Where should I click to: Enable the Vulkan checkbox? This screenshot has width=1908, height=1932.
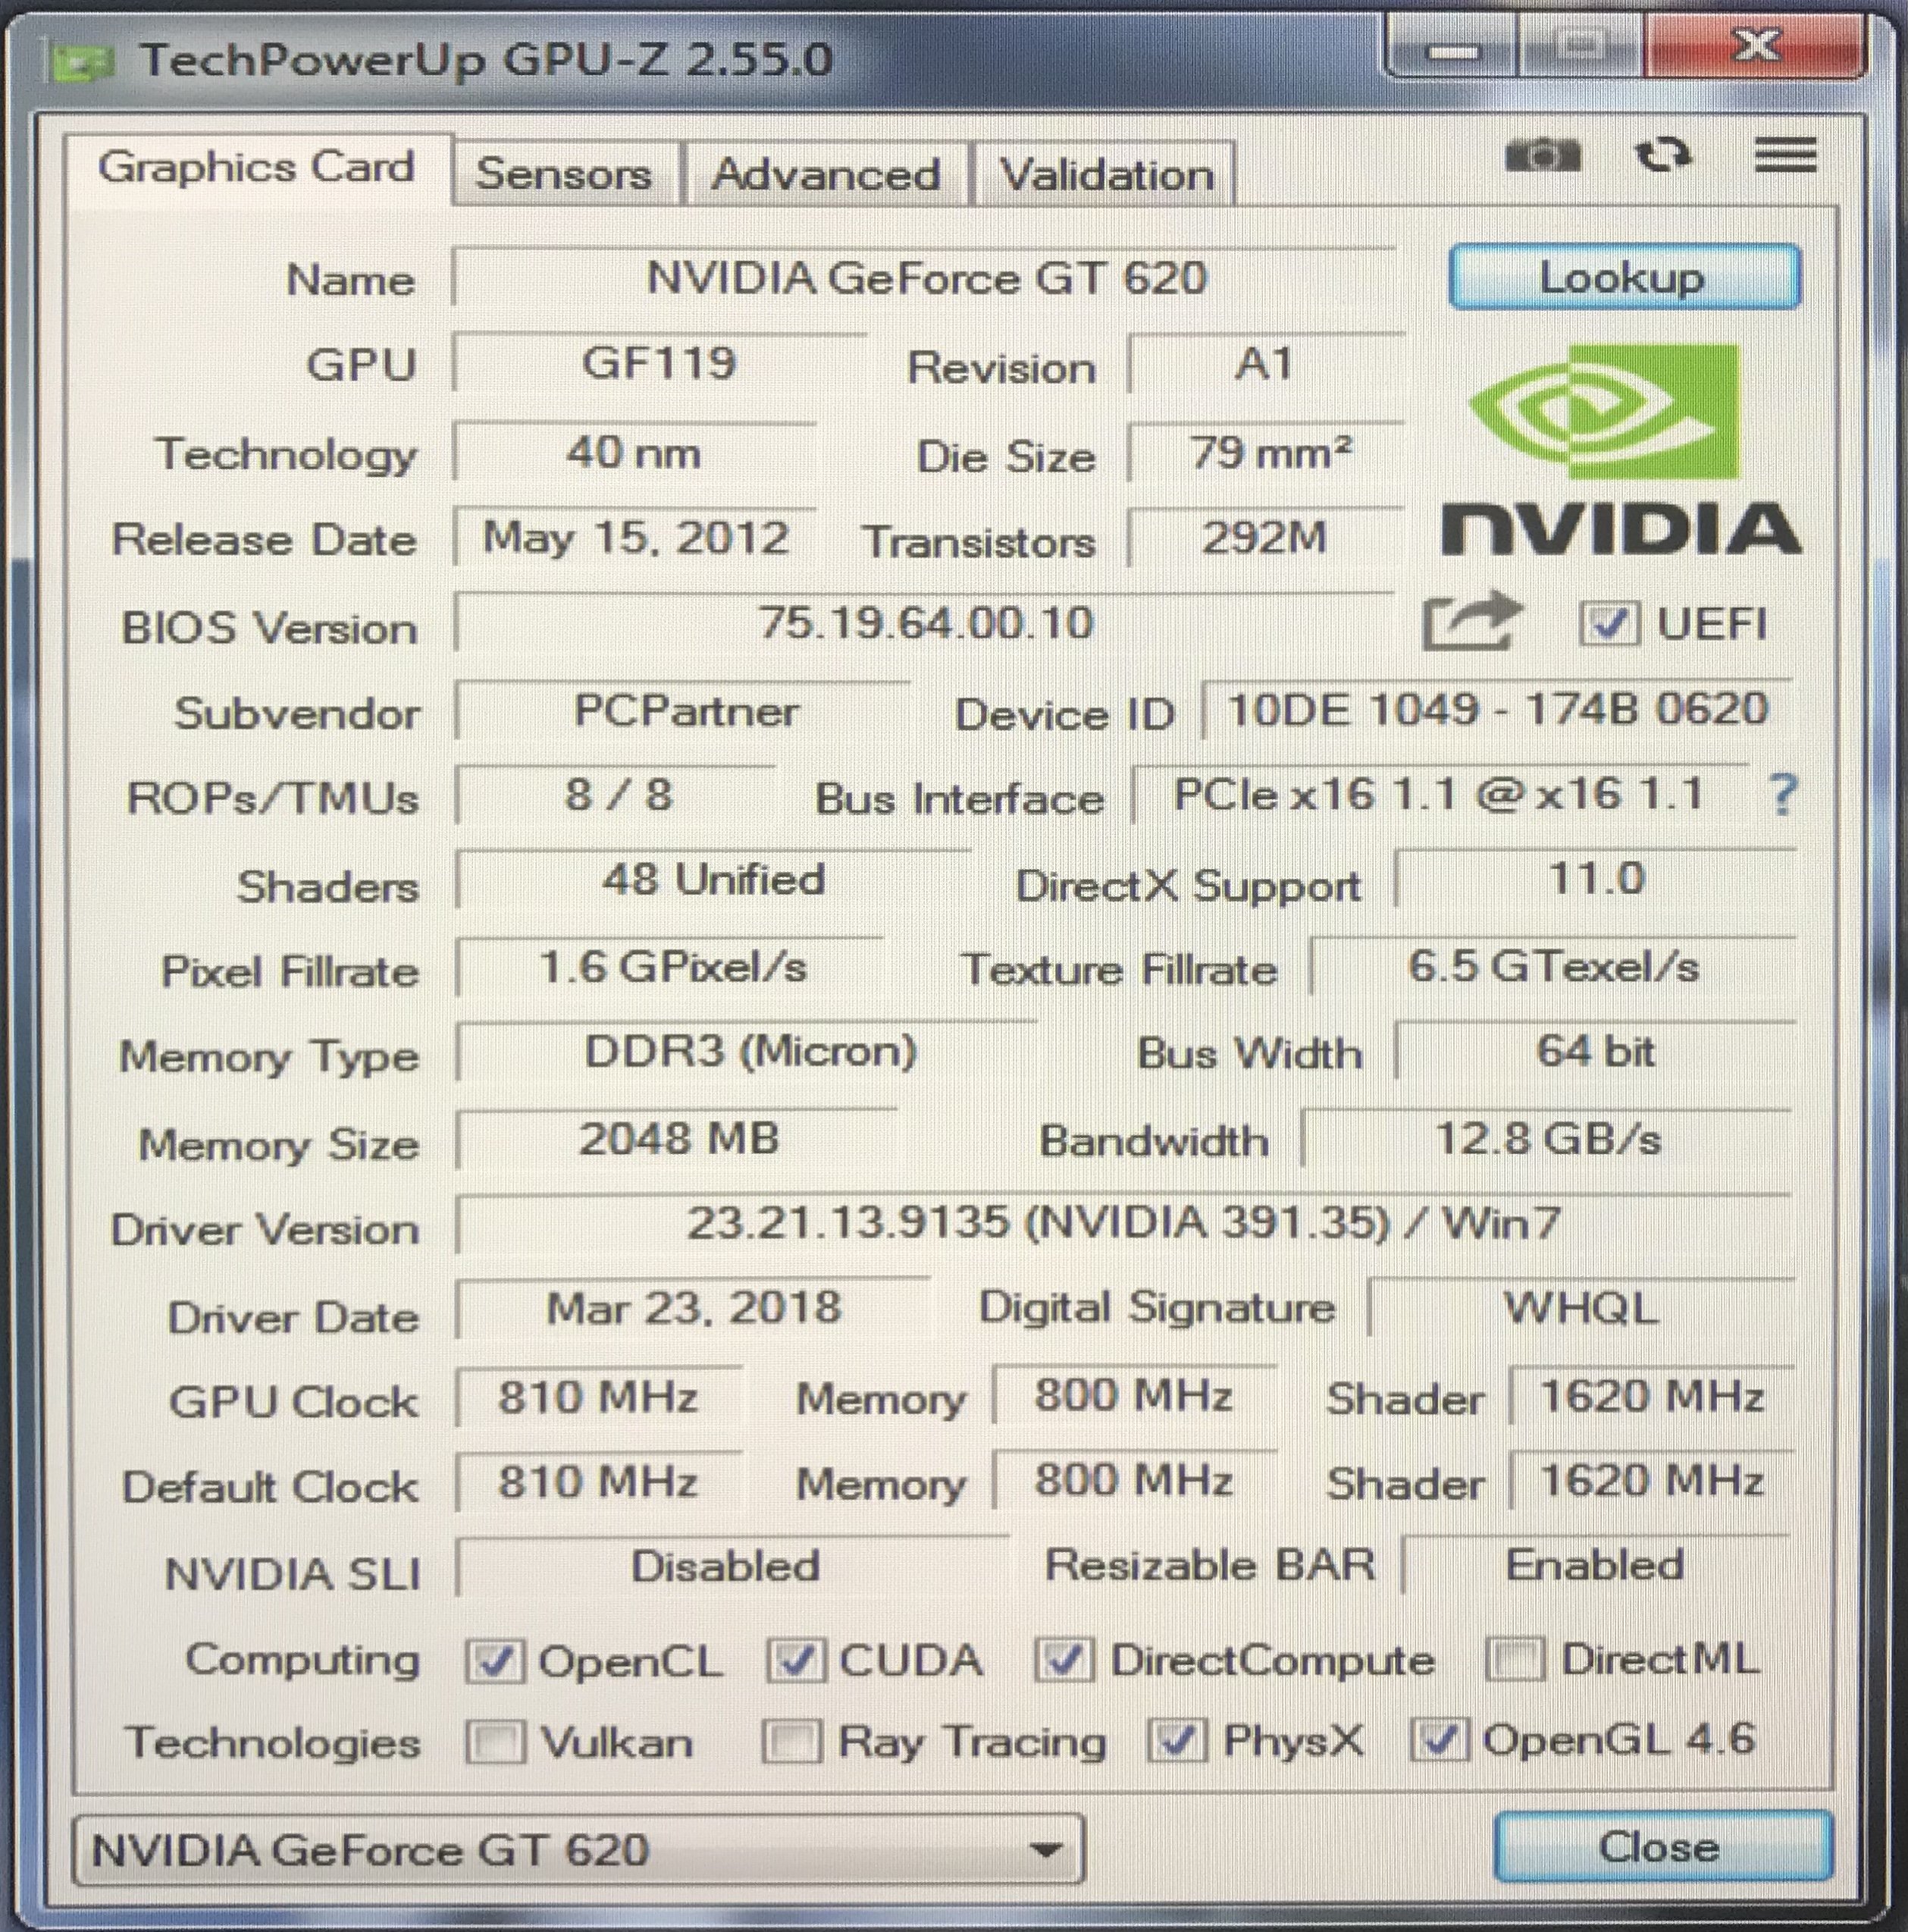click(x=494, y=1743)
